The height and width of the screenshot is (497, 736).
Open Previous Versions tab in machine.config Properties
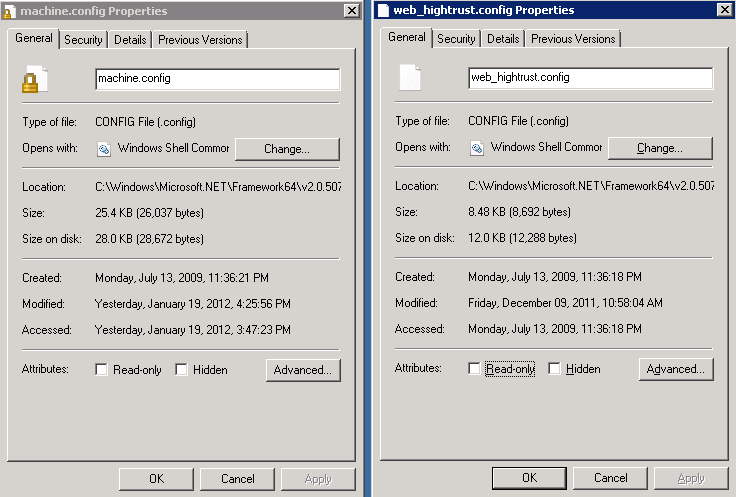200,40
